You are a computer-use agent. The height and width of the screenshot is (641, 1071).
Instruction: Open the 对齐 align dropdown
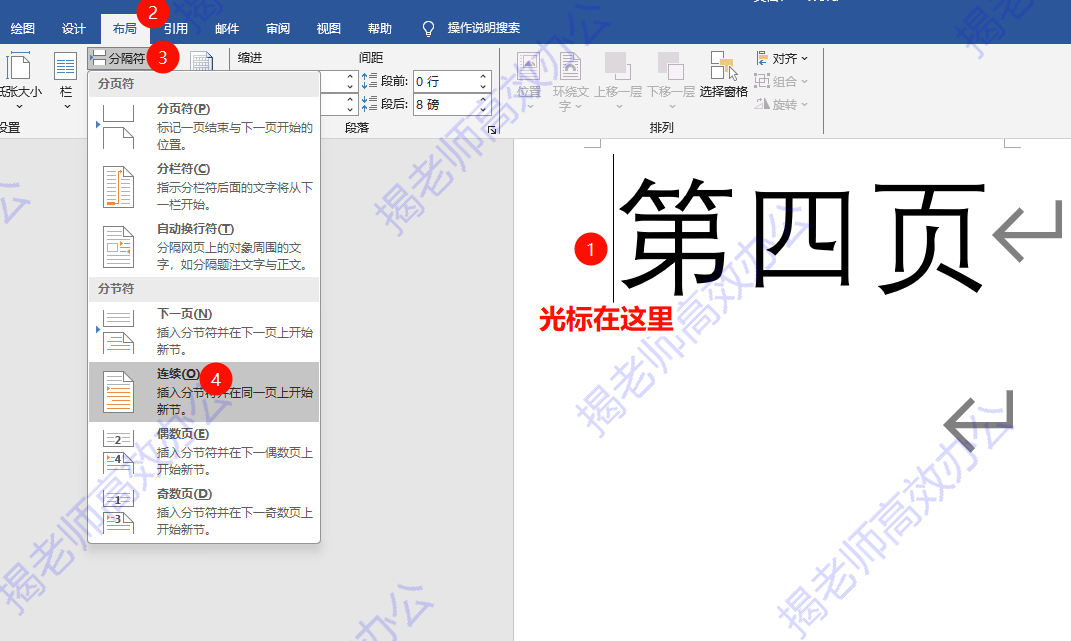[781, 59]
